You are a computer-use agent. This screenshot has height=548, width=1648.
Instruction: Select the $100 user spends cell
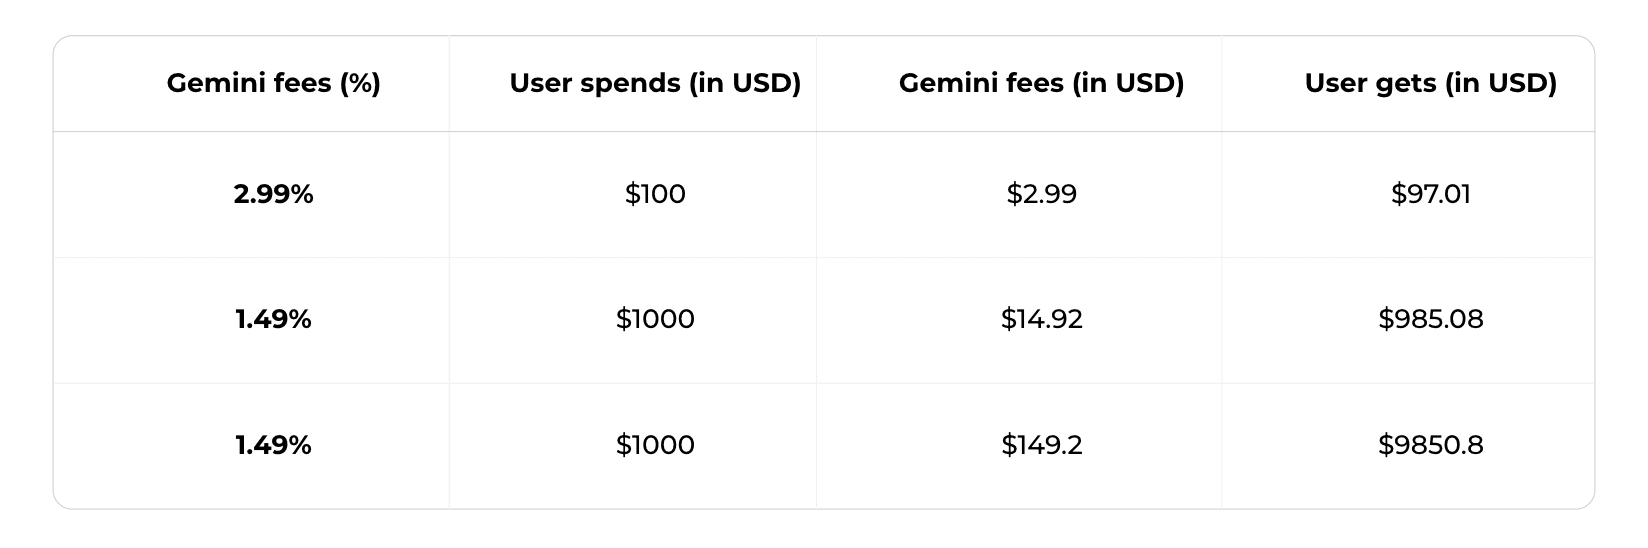point(655,194)
